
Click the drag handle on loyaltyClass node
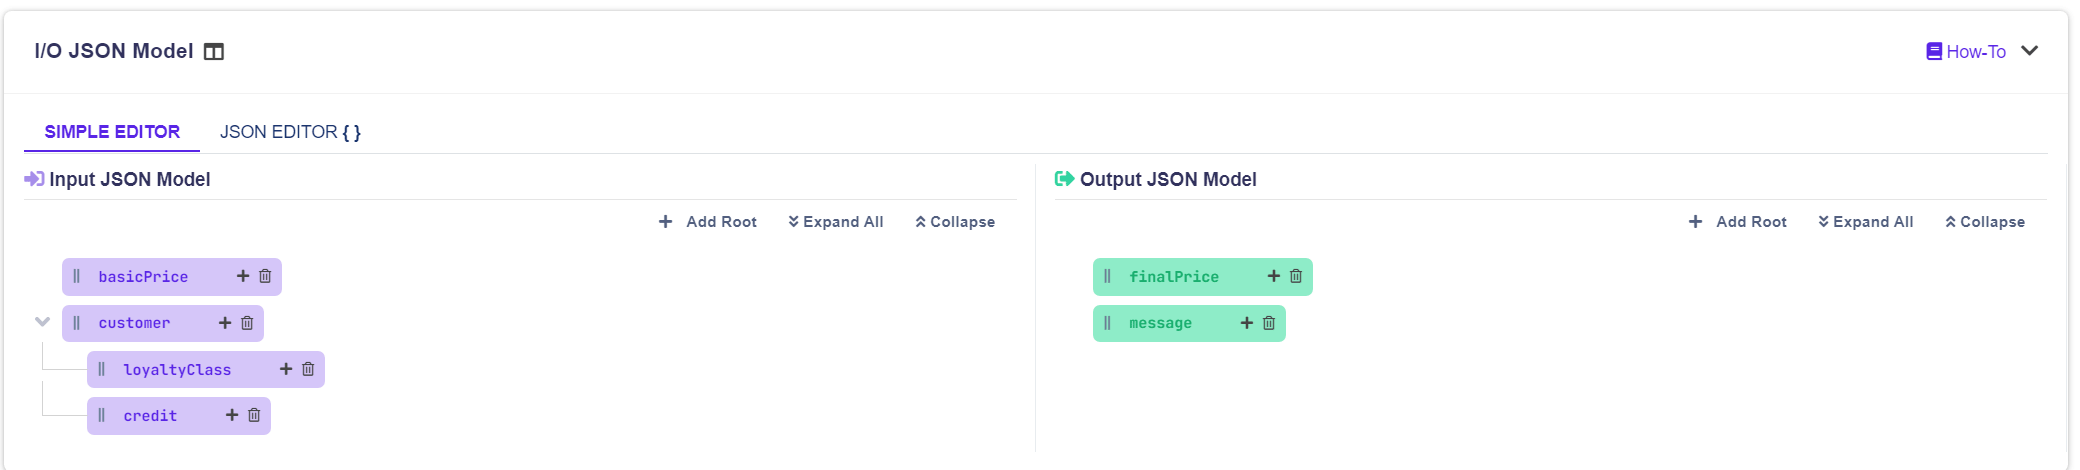point(102,369)
